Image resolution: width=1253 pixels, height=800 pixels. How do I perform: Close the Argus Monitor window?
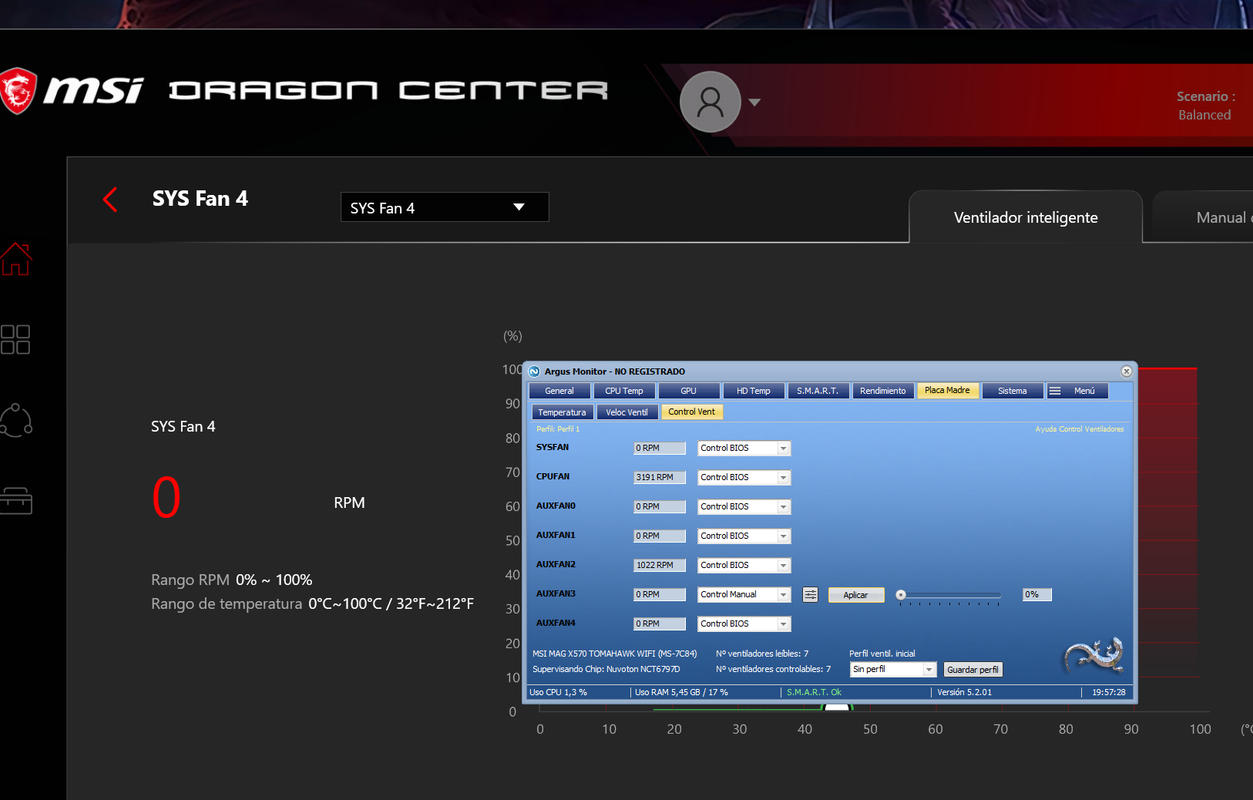(1126, 371)
